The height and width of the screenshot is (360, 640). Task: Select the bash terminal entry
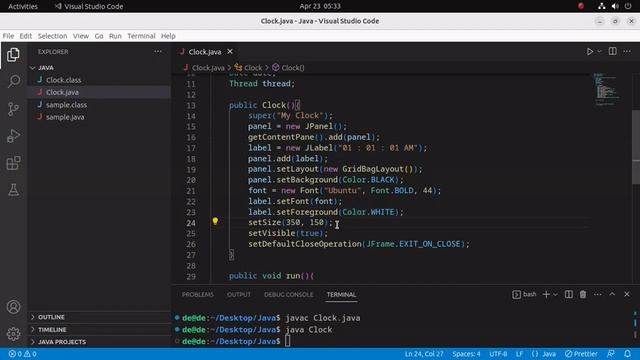pyautogui.click(x=524, y=294)
